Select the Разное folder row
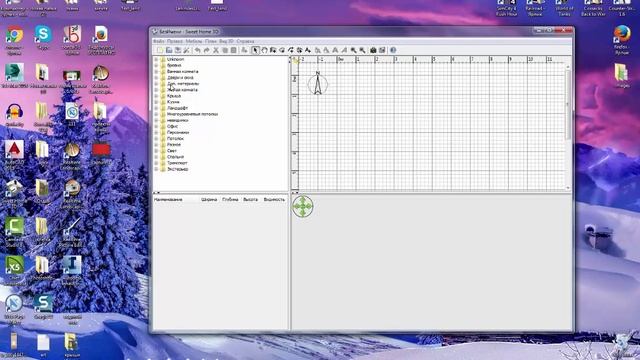This screenshot has width=640, height=360. coord(170,144)
